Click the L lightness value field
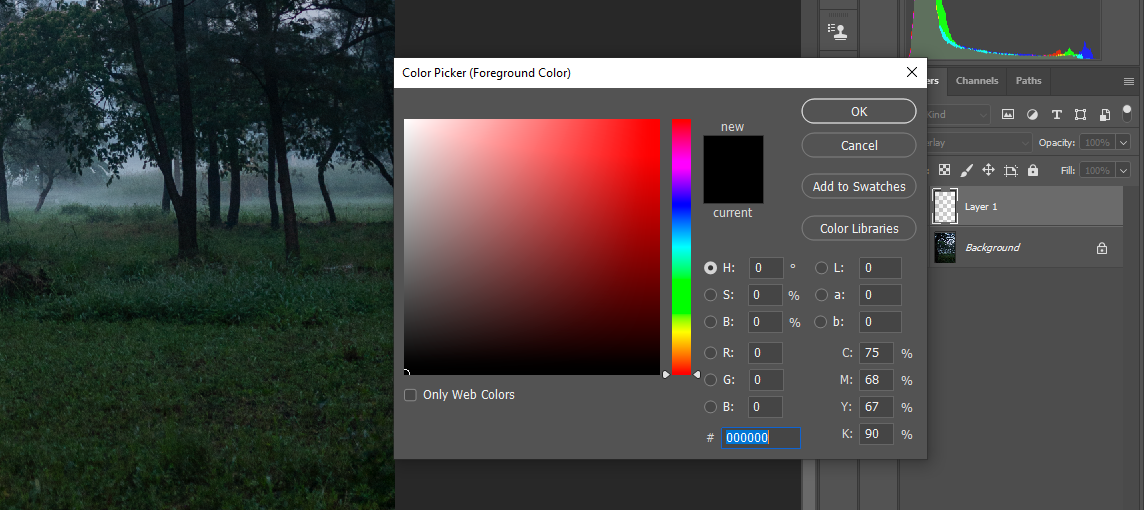Screen dimensions: 1144x510 coord(880,268)
